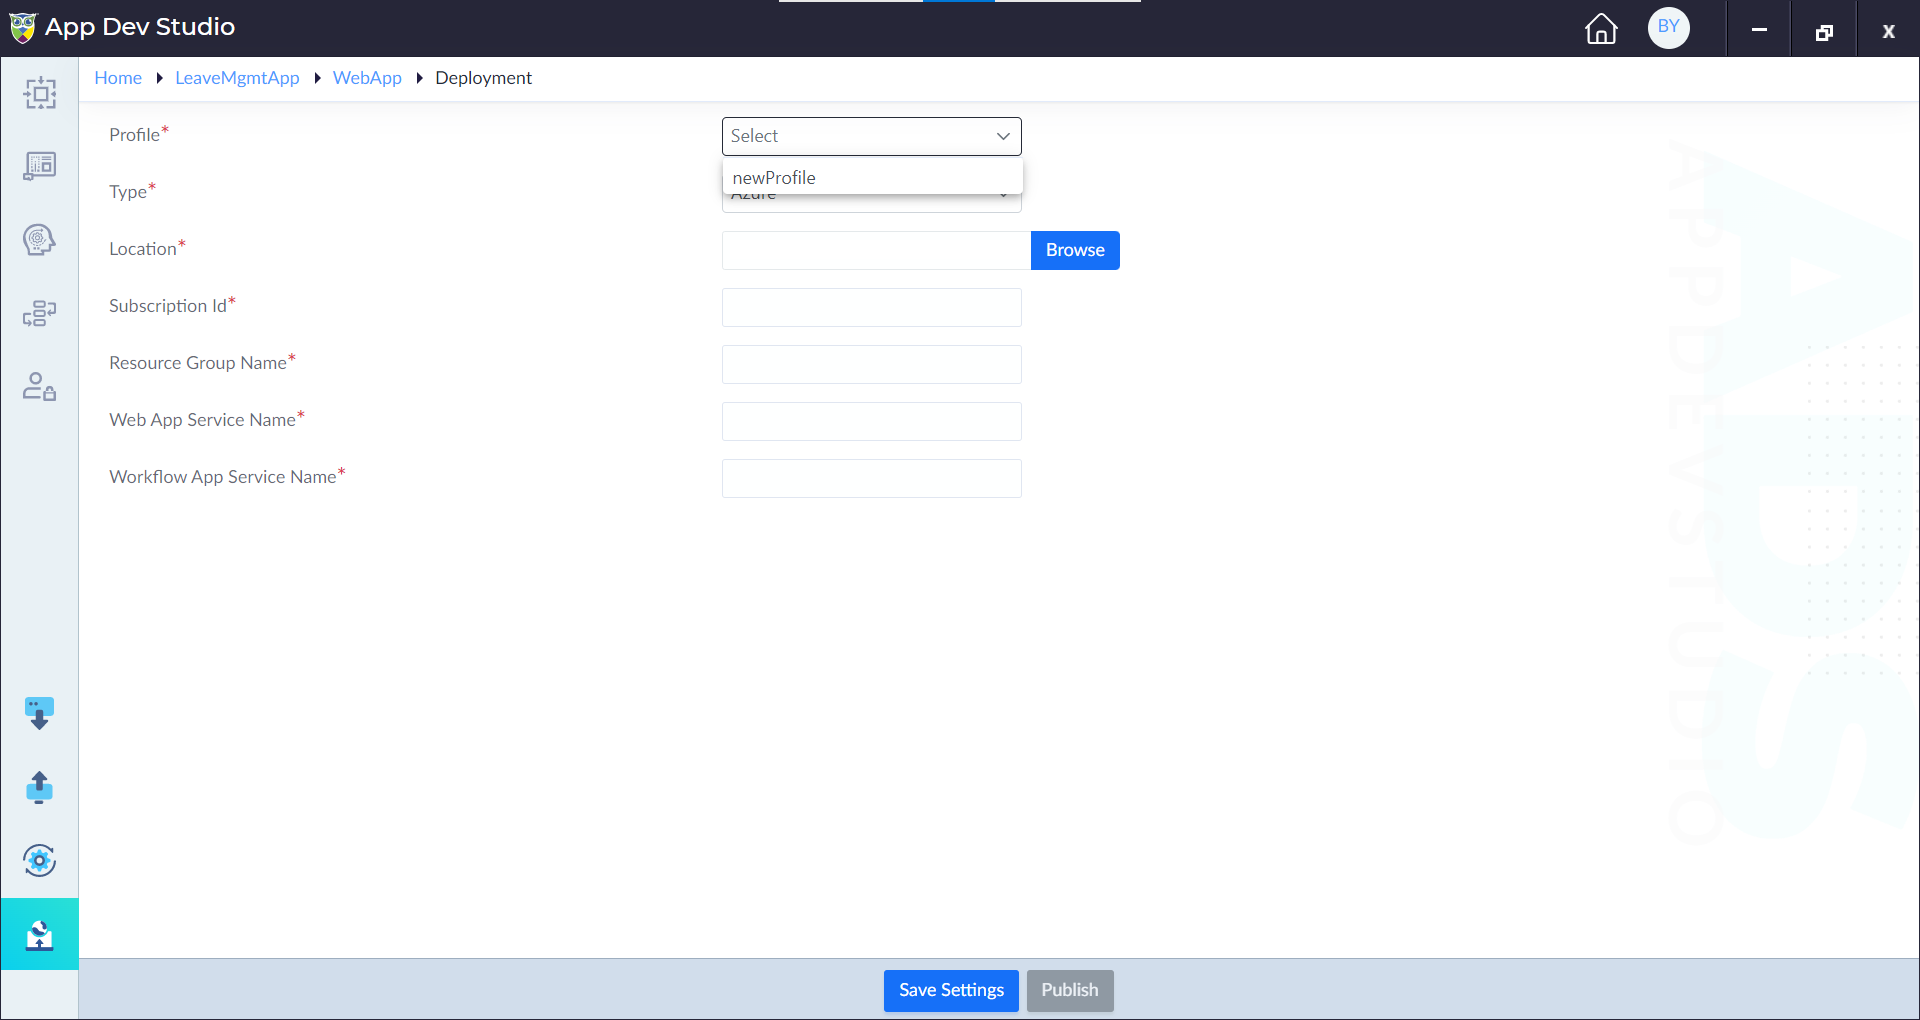
Task: Expand the Profile Select dropdown
Action: (872, 136)
